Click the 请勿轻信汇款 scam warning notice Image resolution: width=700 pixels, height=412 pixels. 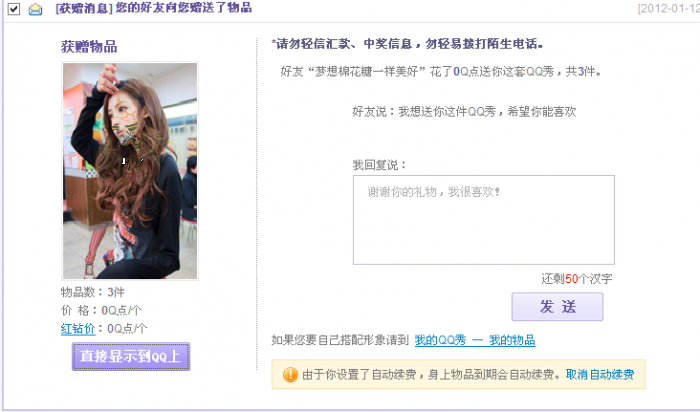(x=407, y=44)
